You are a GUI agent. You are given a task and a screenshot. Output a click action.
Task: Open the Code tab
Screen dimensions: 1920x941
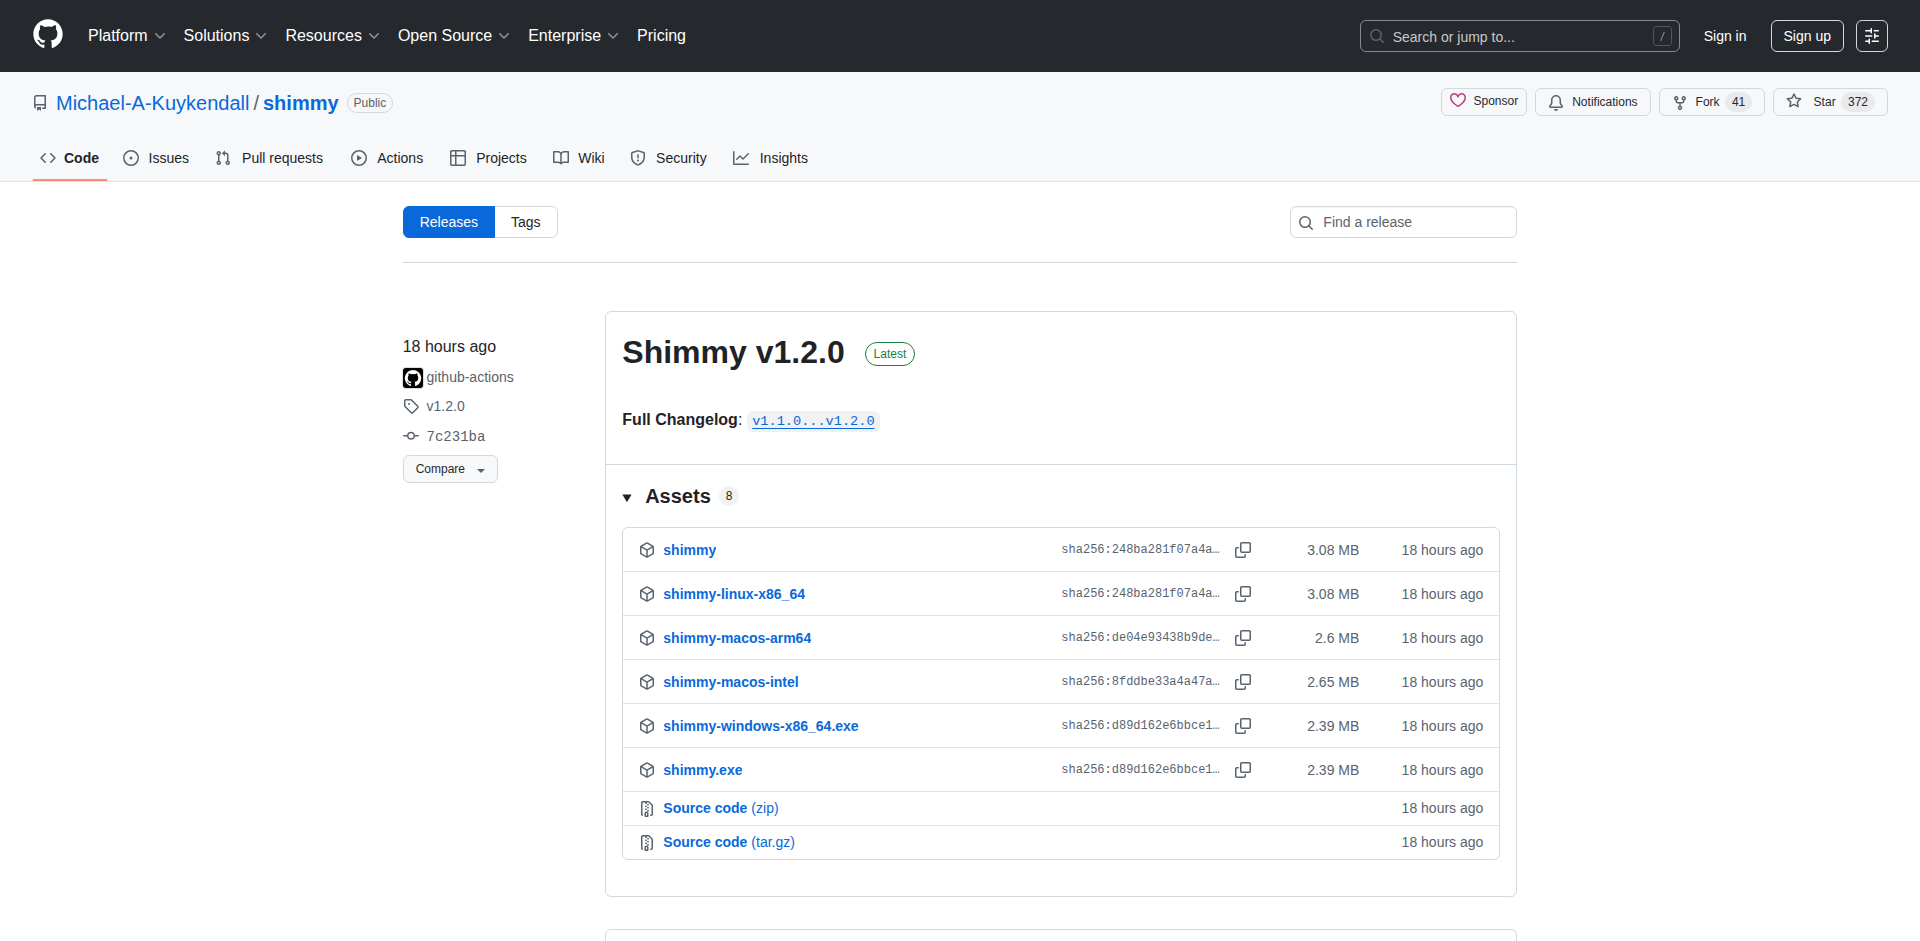[x=70, y=158]
